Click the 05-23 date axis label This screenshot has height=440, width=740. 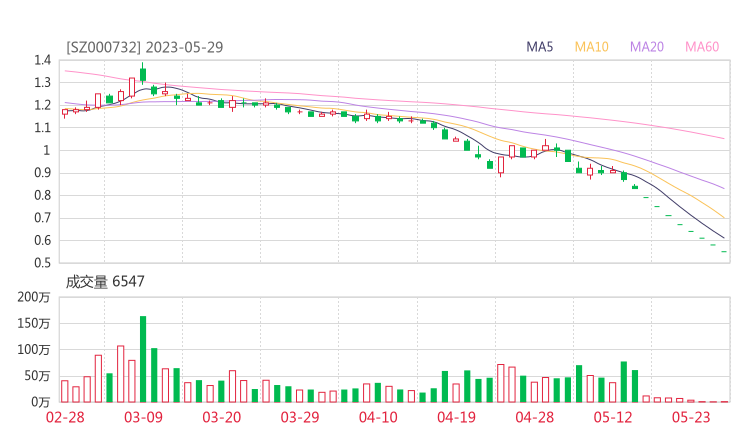pyautogui.click(x=691, y=417)
